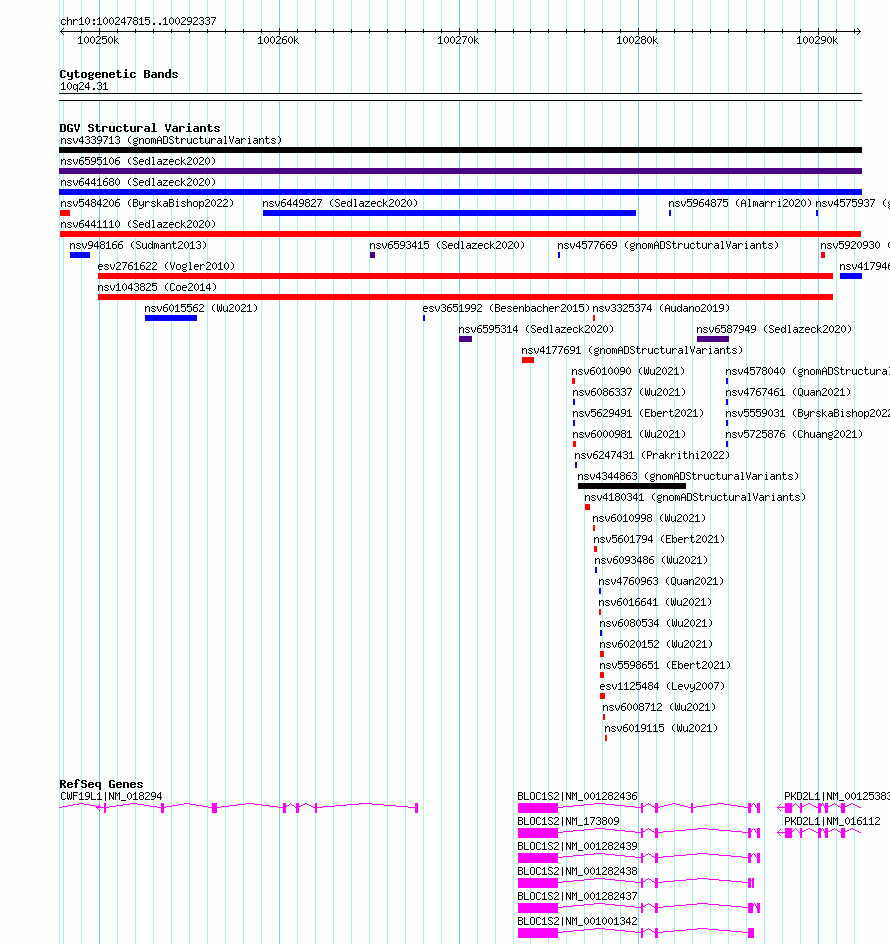Click the Cytogenetic Bands track title
The image size is (890, 944).
point(119,74)
